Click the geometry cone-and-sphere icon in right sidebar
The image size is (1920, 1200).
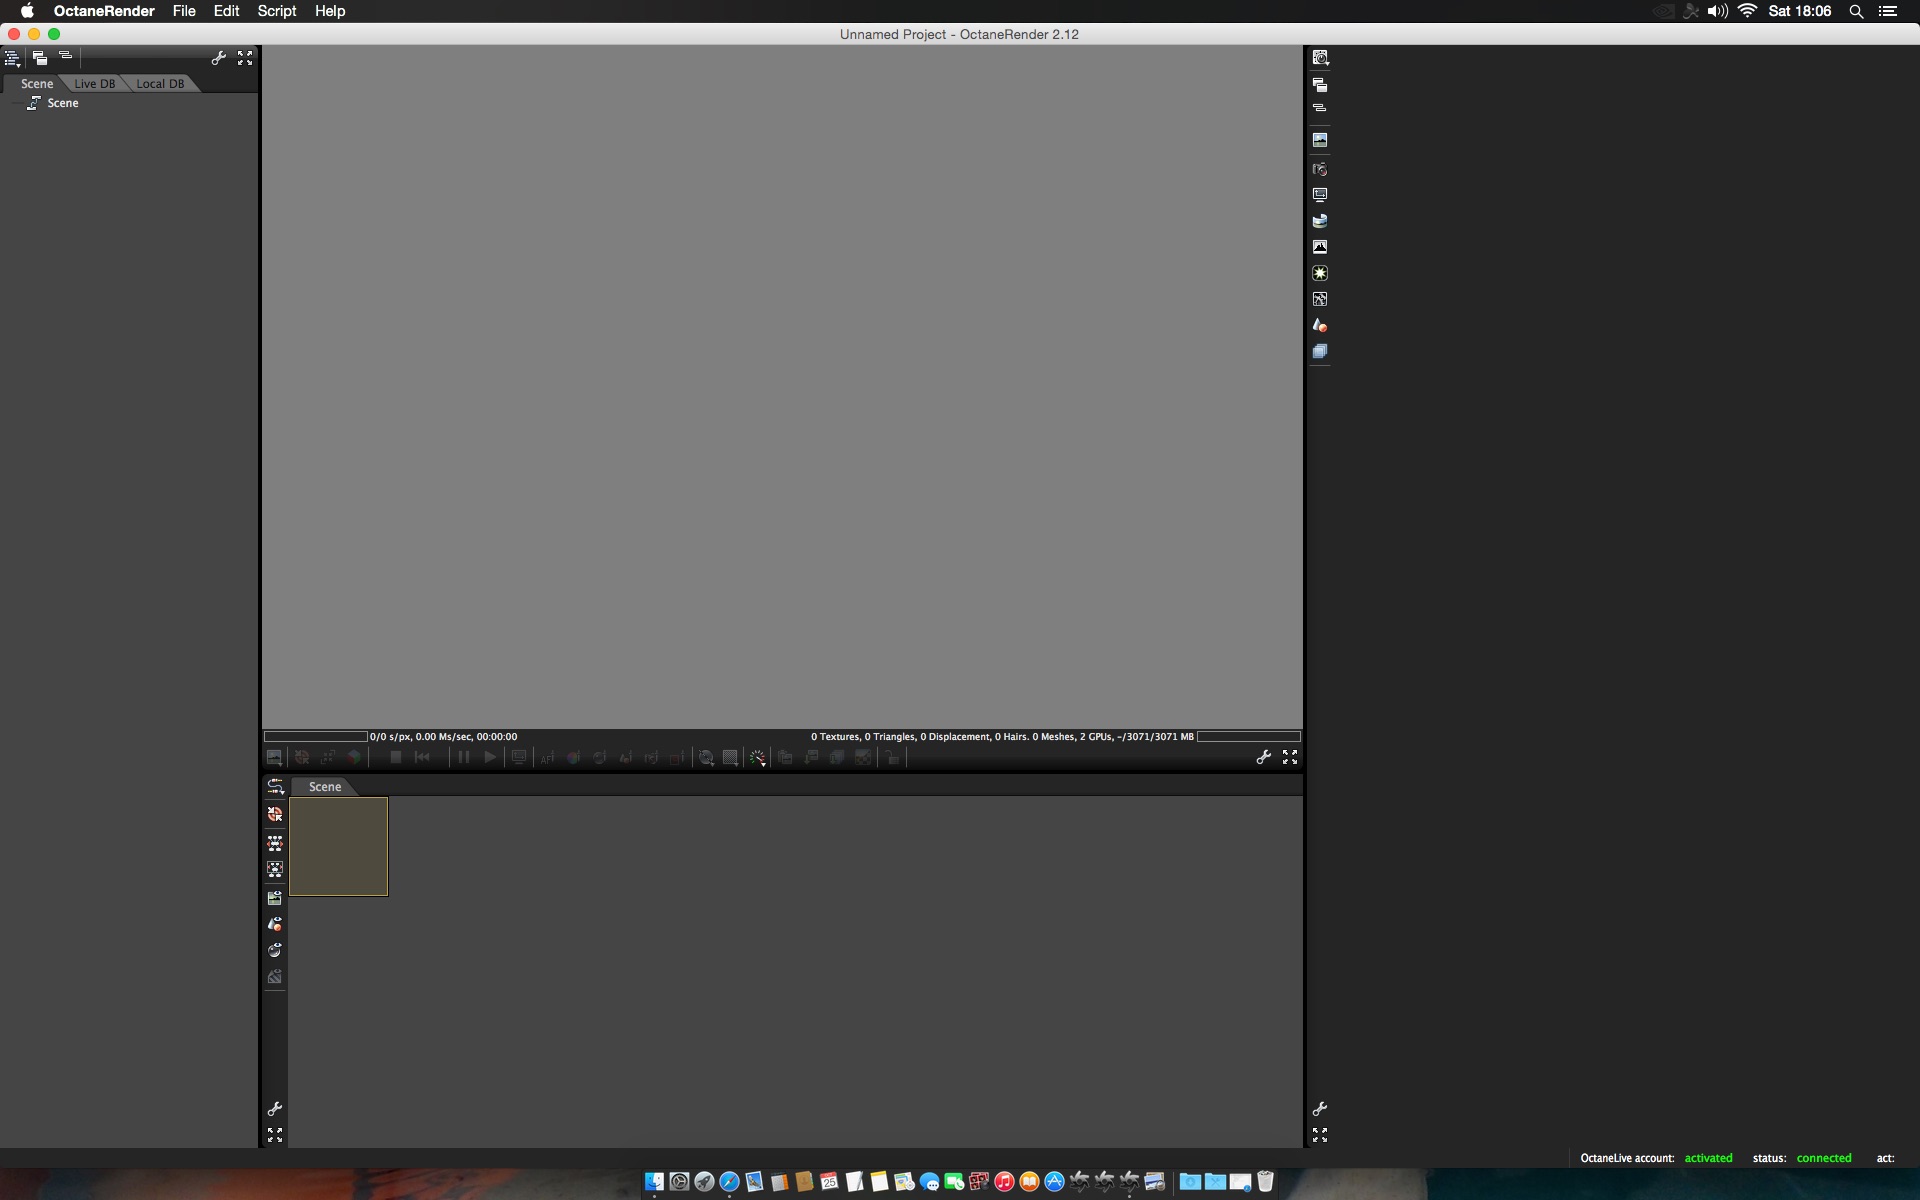1320,325
